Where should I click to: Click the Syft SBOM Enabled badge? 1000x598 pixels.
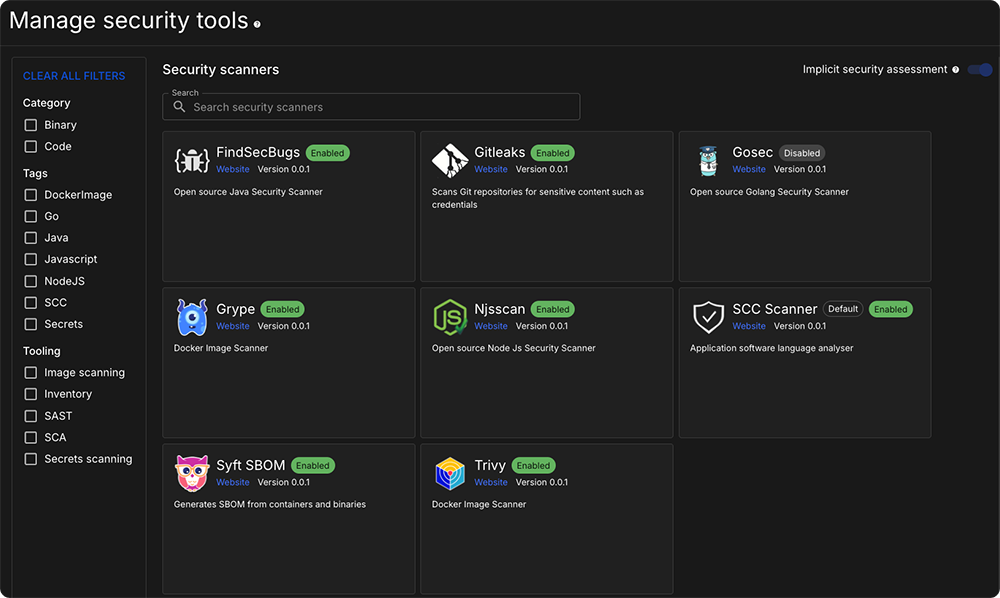312,465
